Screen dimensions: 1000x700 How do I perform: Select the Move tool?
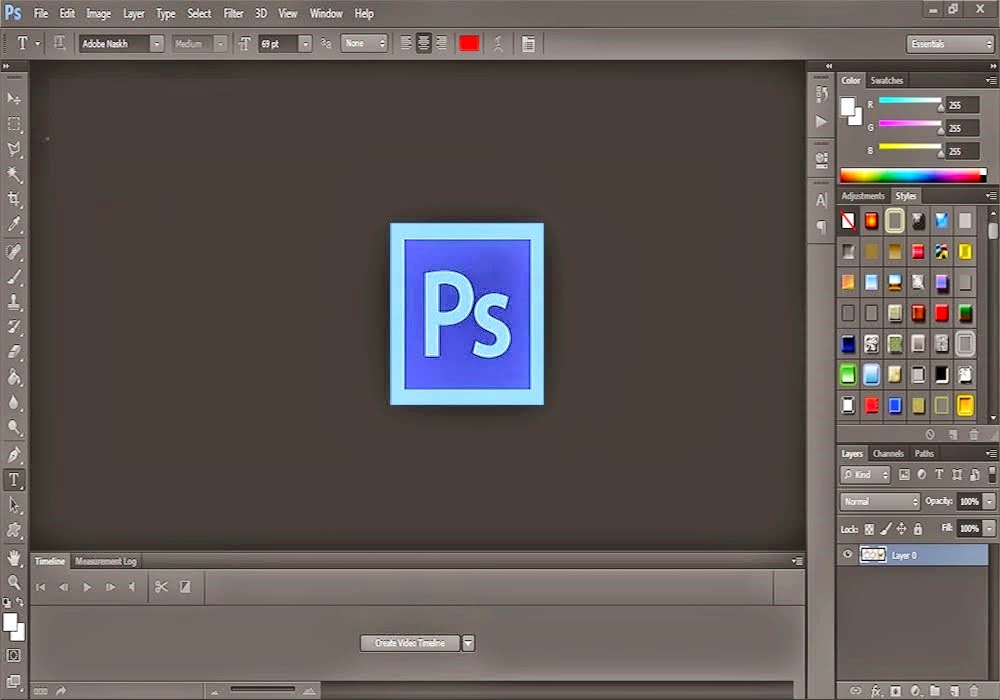click(14, 101)
